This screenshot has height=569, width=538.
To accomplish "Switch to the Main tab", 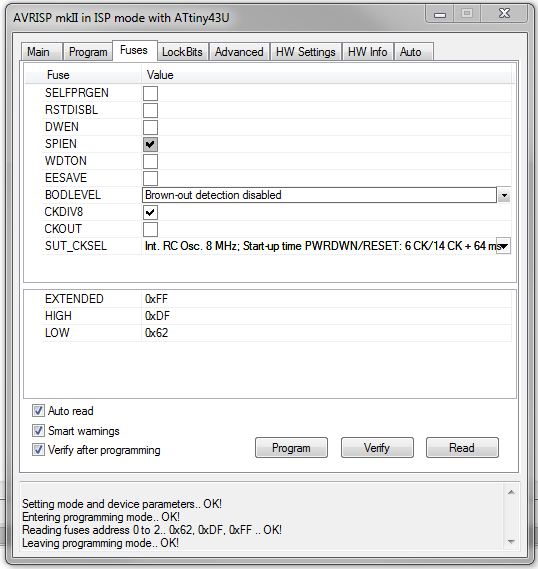I will coord(41,52).
